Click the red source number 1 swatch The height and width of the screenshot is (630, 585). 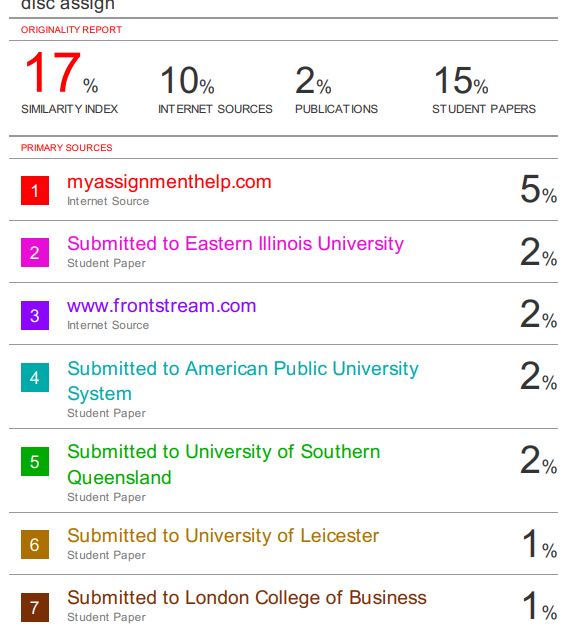click(35, 190)
